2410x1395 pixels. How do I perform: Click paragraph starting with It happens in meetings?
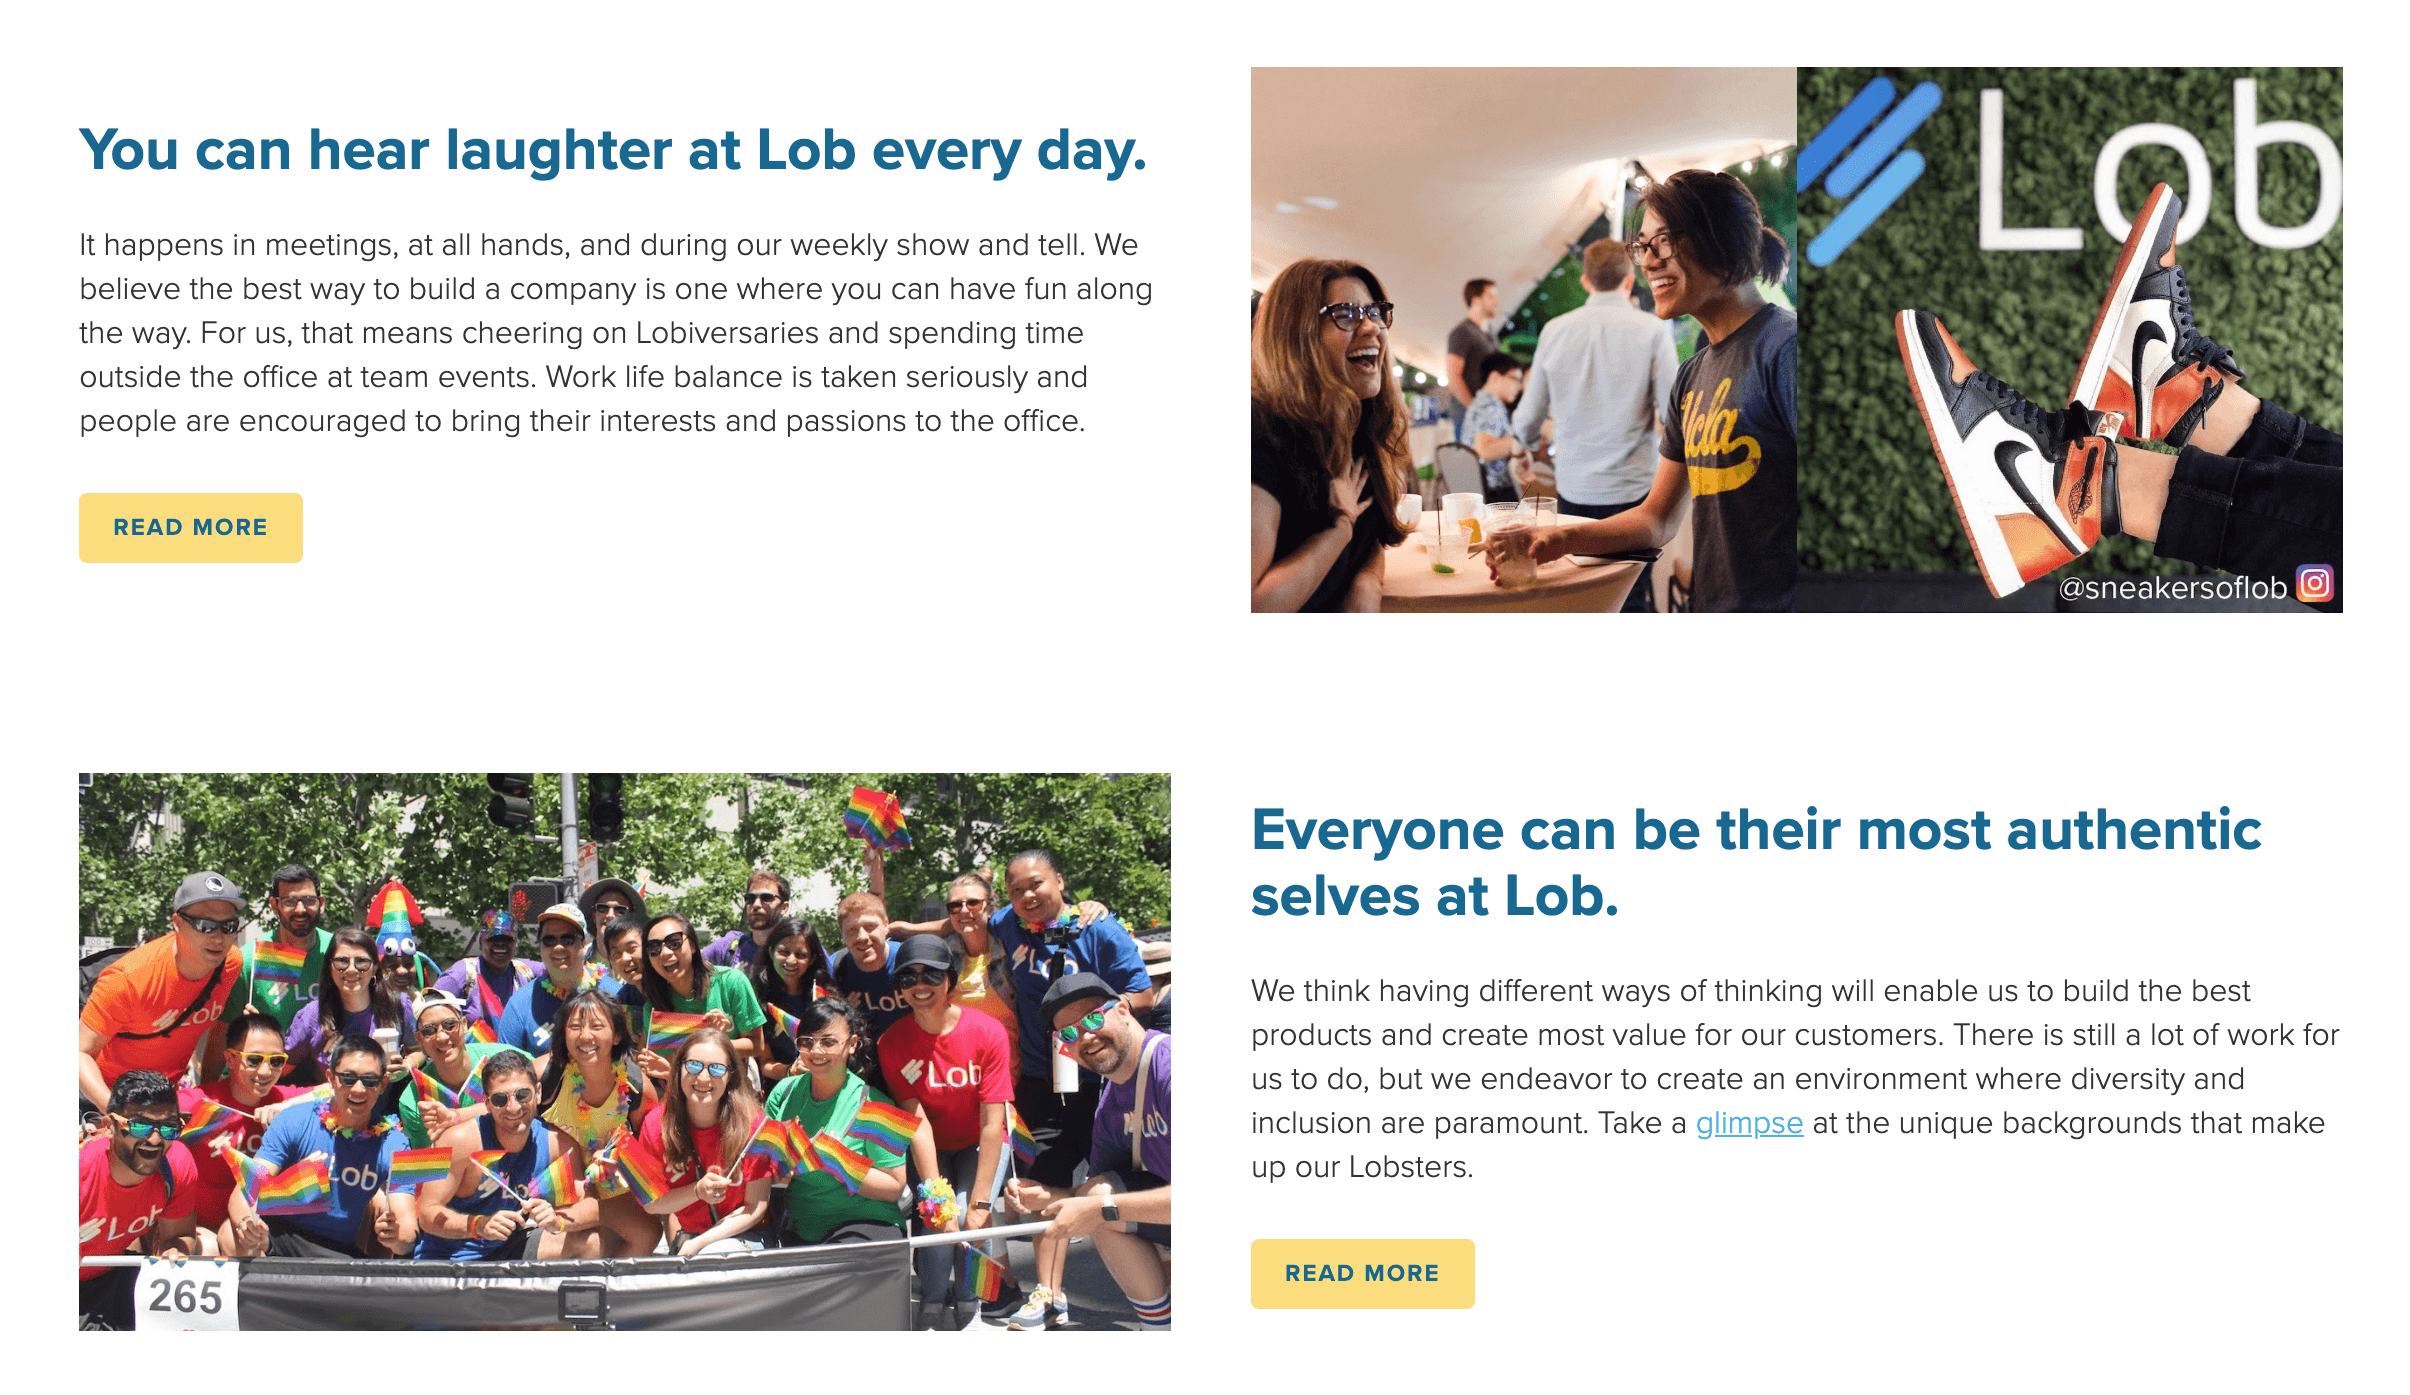click(616, 333)
